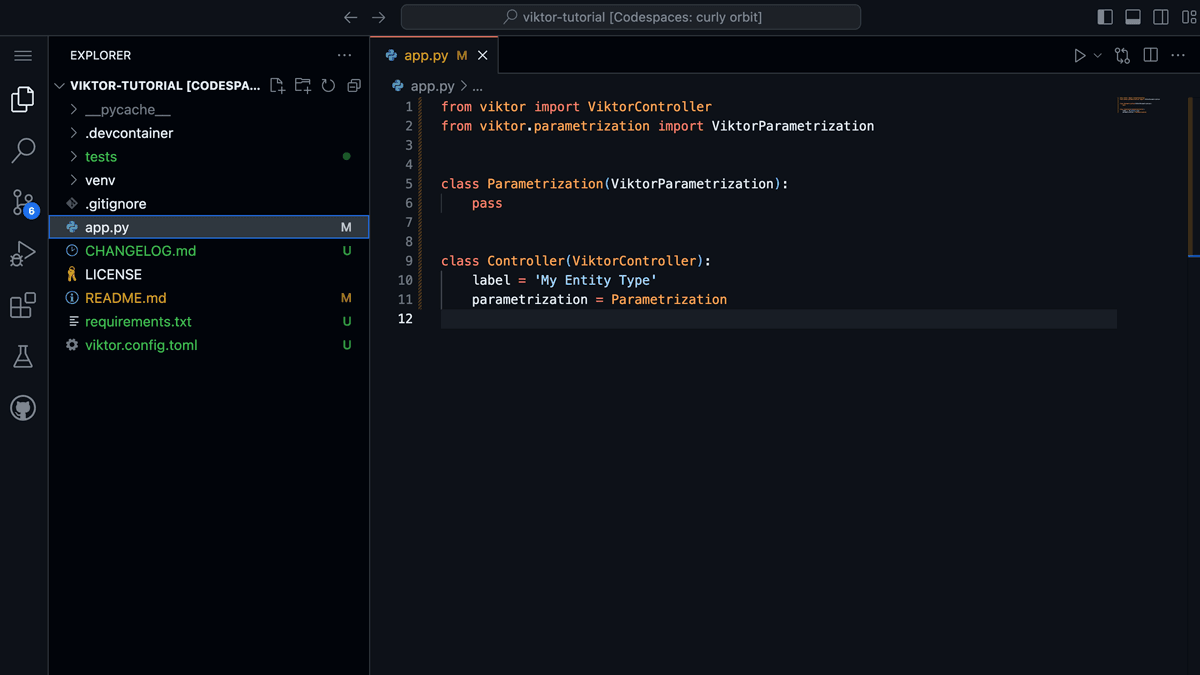Toggle the primary sidebar visibility
This screenshot has height=675, width=1200.
(1104, 16)
